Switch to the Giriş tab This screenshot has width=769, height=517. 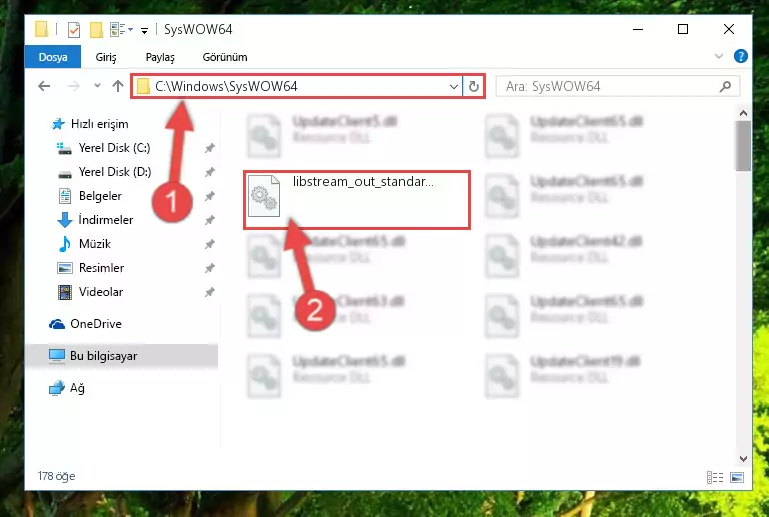106,57
